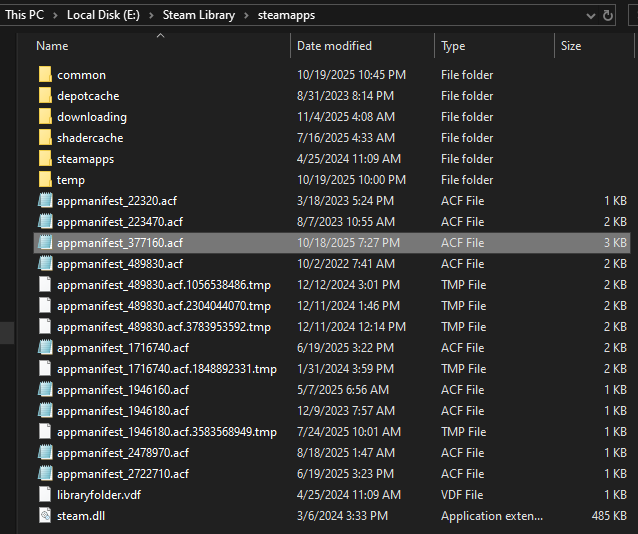The height and width of the screenshot is (534, 638).
Task: Open the common folder icon
Action: click(x=45, y=74)
